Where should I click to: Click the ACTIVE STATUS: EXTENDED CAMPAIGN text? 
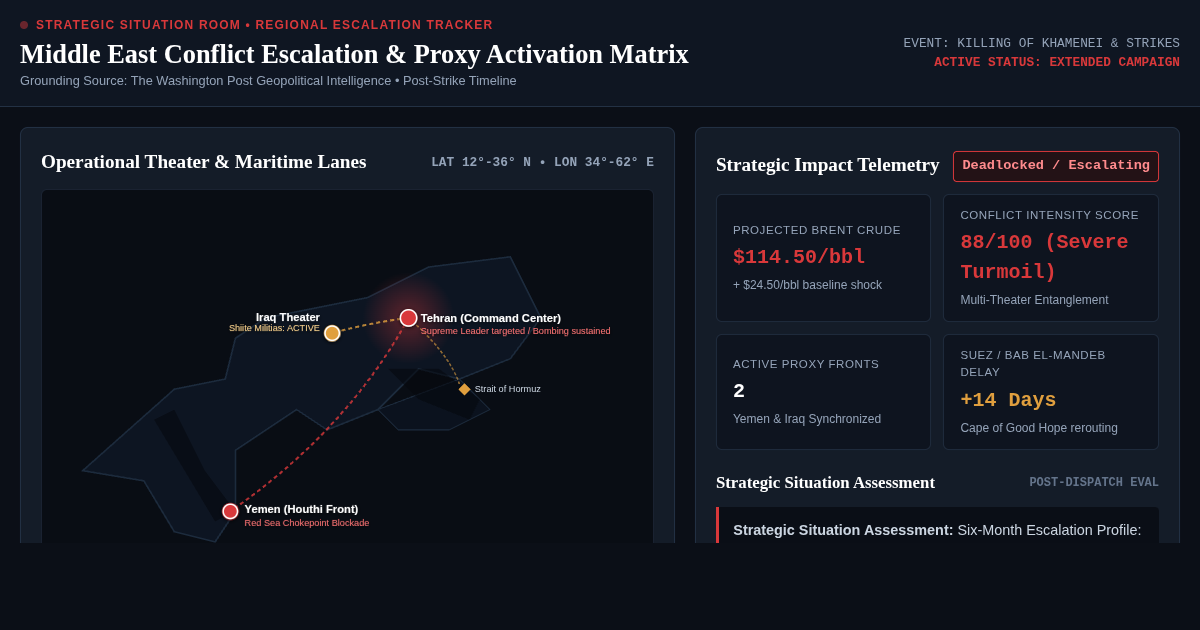pyautogui.click(x=1057, y=62)
